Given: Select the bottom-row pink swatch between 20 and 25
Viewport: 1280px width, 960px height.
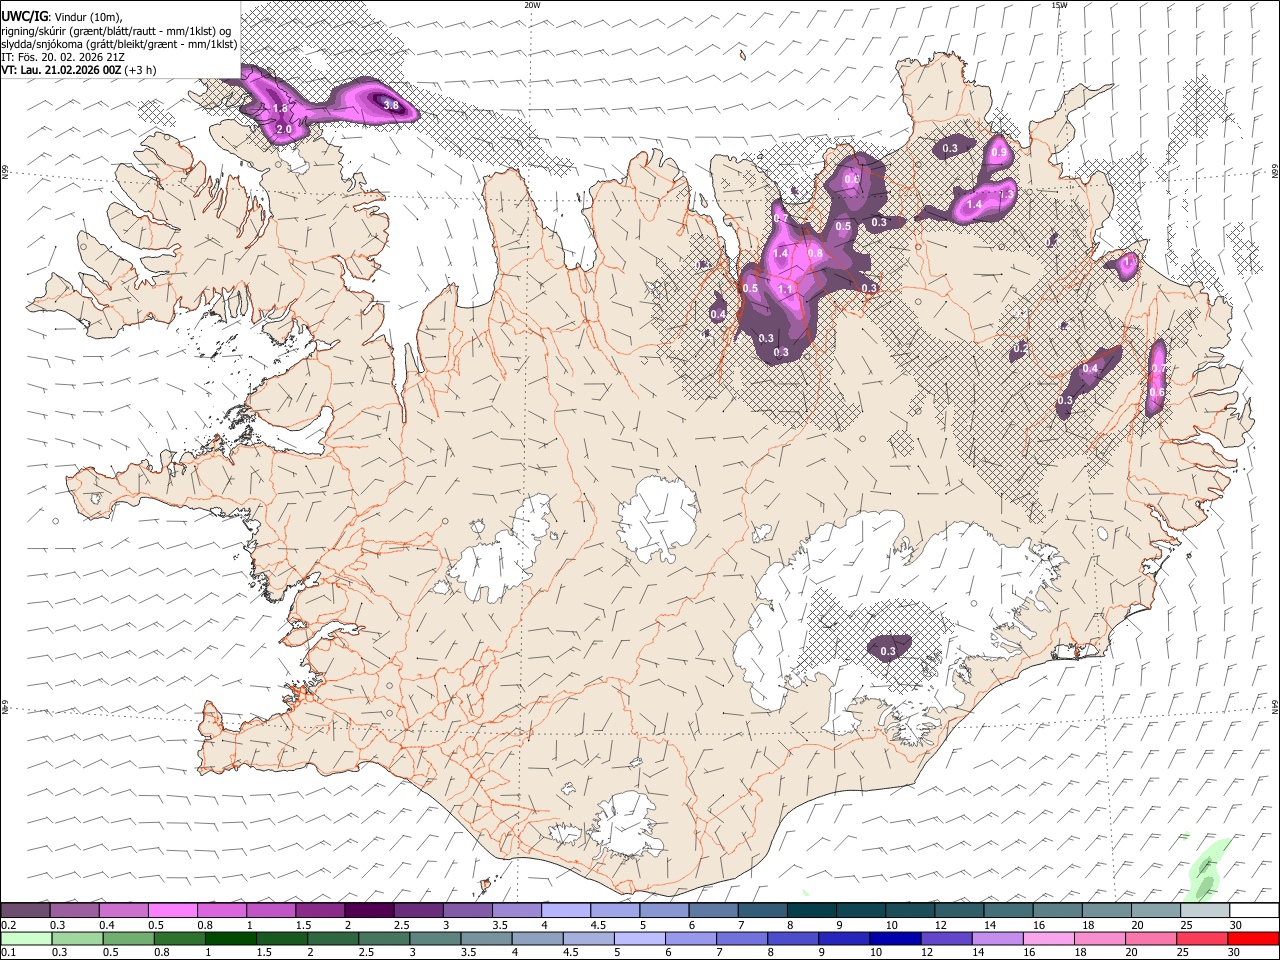Looking at the screenshot, I should 1152,939.
